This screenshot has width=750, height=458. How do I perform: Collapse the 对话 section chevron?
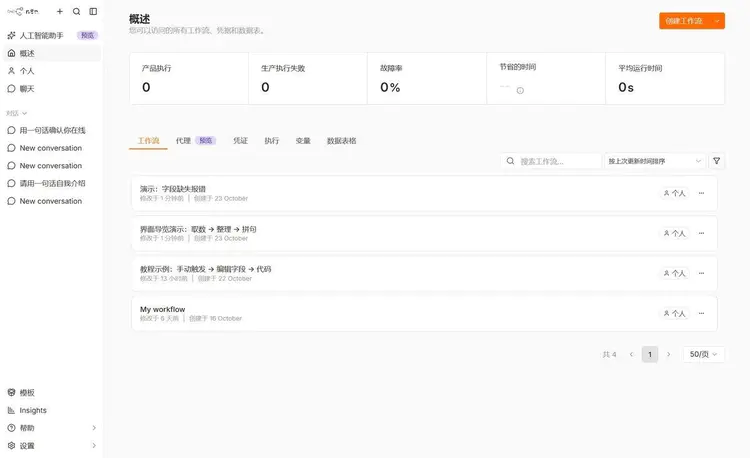pyautogui.click(x=24, y=113)
